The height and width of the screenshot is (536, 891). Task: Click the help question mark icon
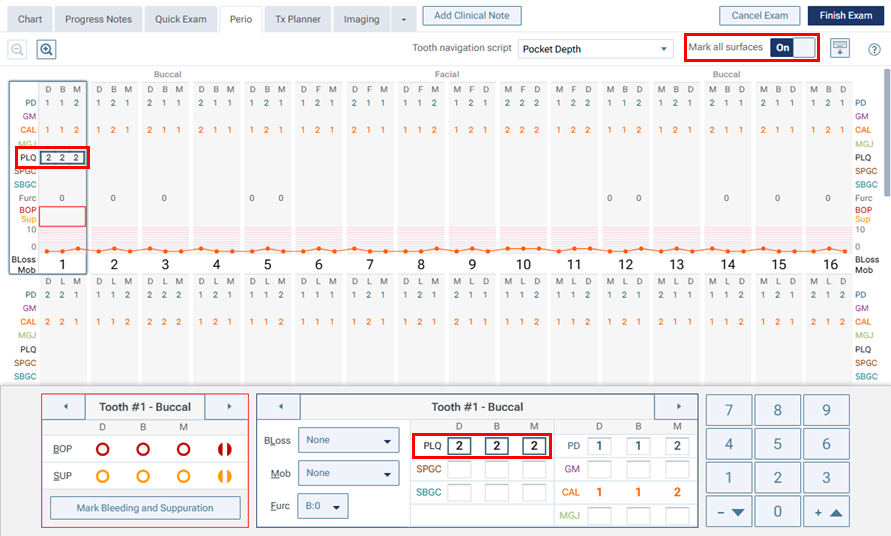(874, 49)
